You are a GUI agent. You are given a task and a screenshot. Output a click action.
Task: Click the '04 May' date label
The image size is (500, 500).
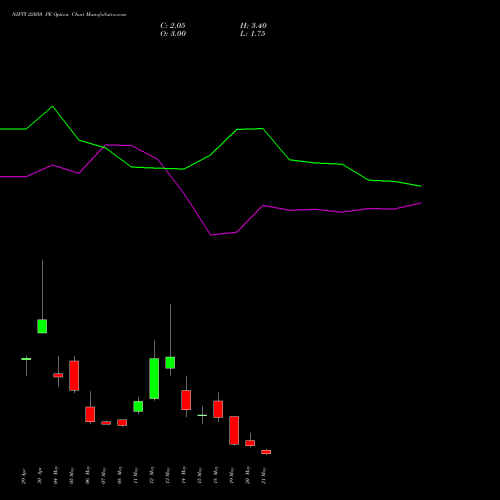pos(56,475)
